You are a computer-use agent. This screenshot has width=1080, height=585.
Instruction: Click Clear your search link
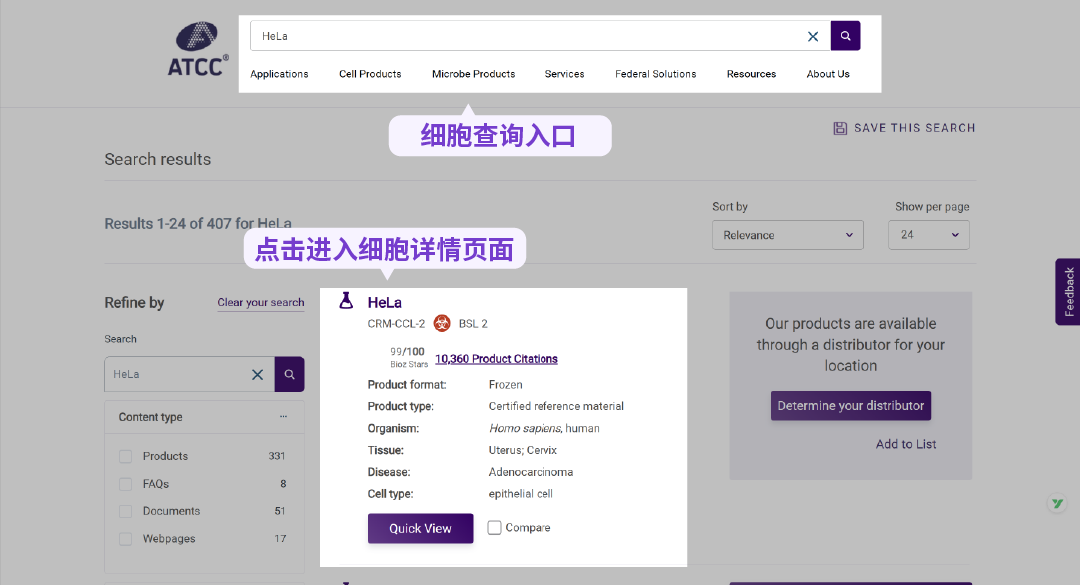[260, 302]
